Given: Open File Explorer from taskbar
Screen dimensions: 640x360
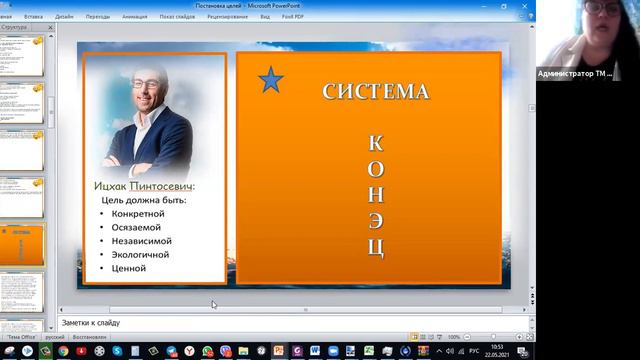Looking at the screenshot, I should (243, 351).
